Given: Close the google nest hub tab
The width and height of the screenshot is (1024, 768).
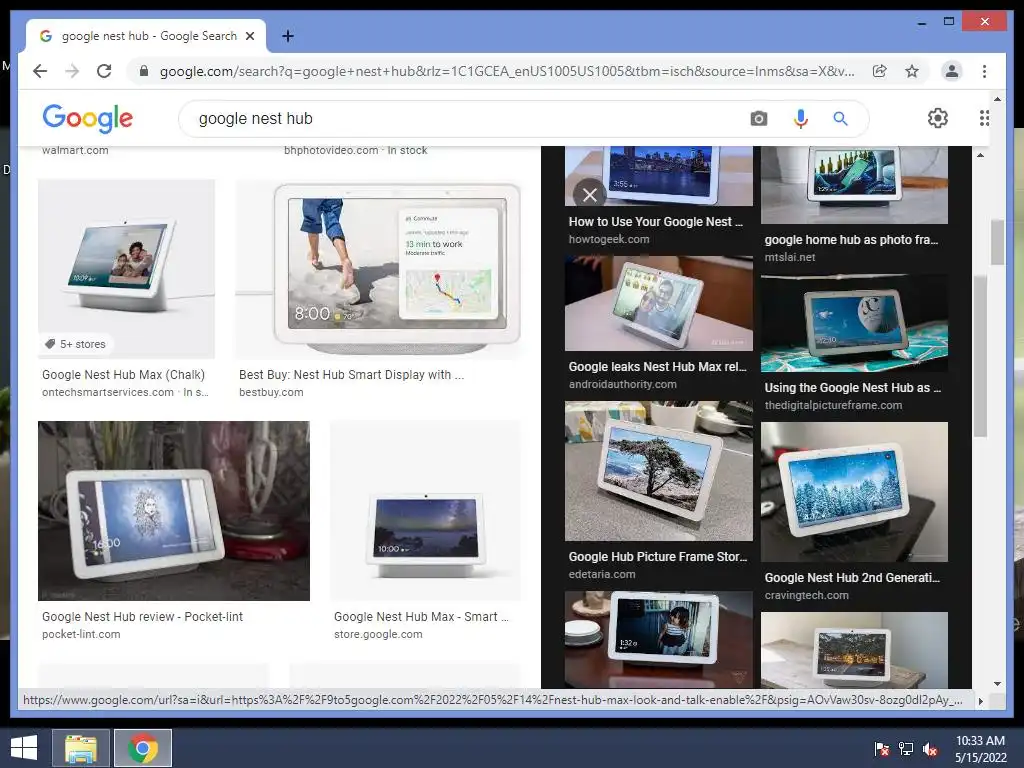Looking at the screenshot, I should tap(249, 36).
